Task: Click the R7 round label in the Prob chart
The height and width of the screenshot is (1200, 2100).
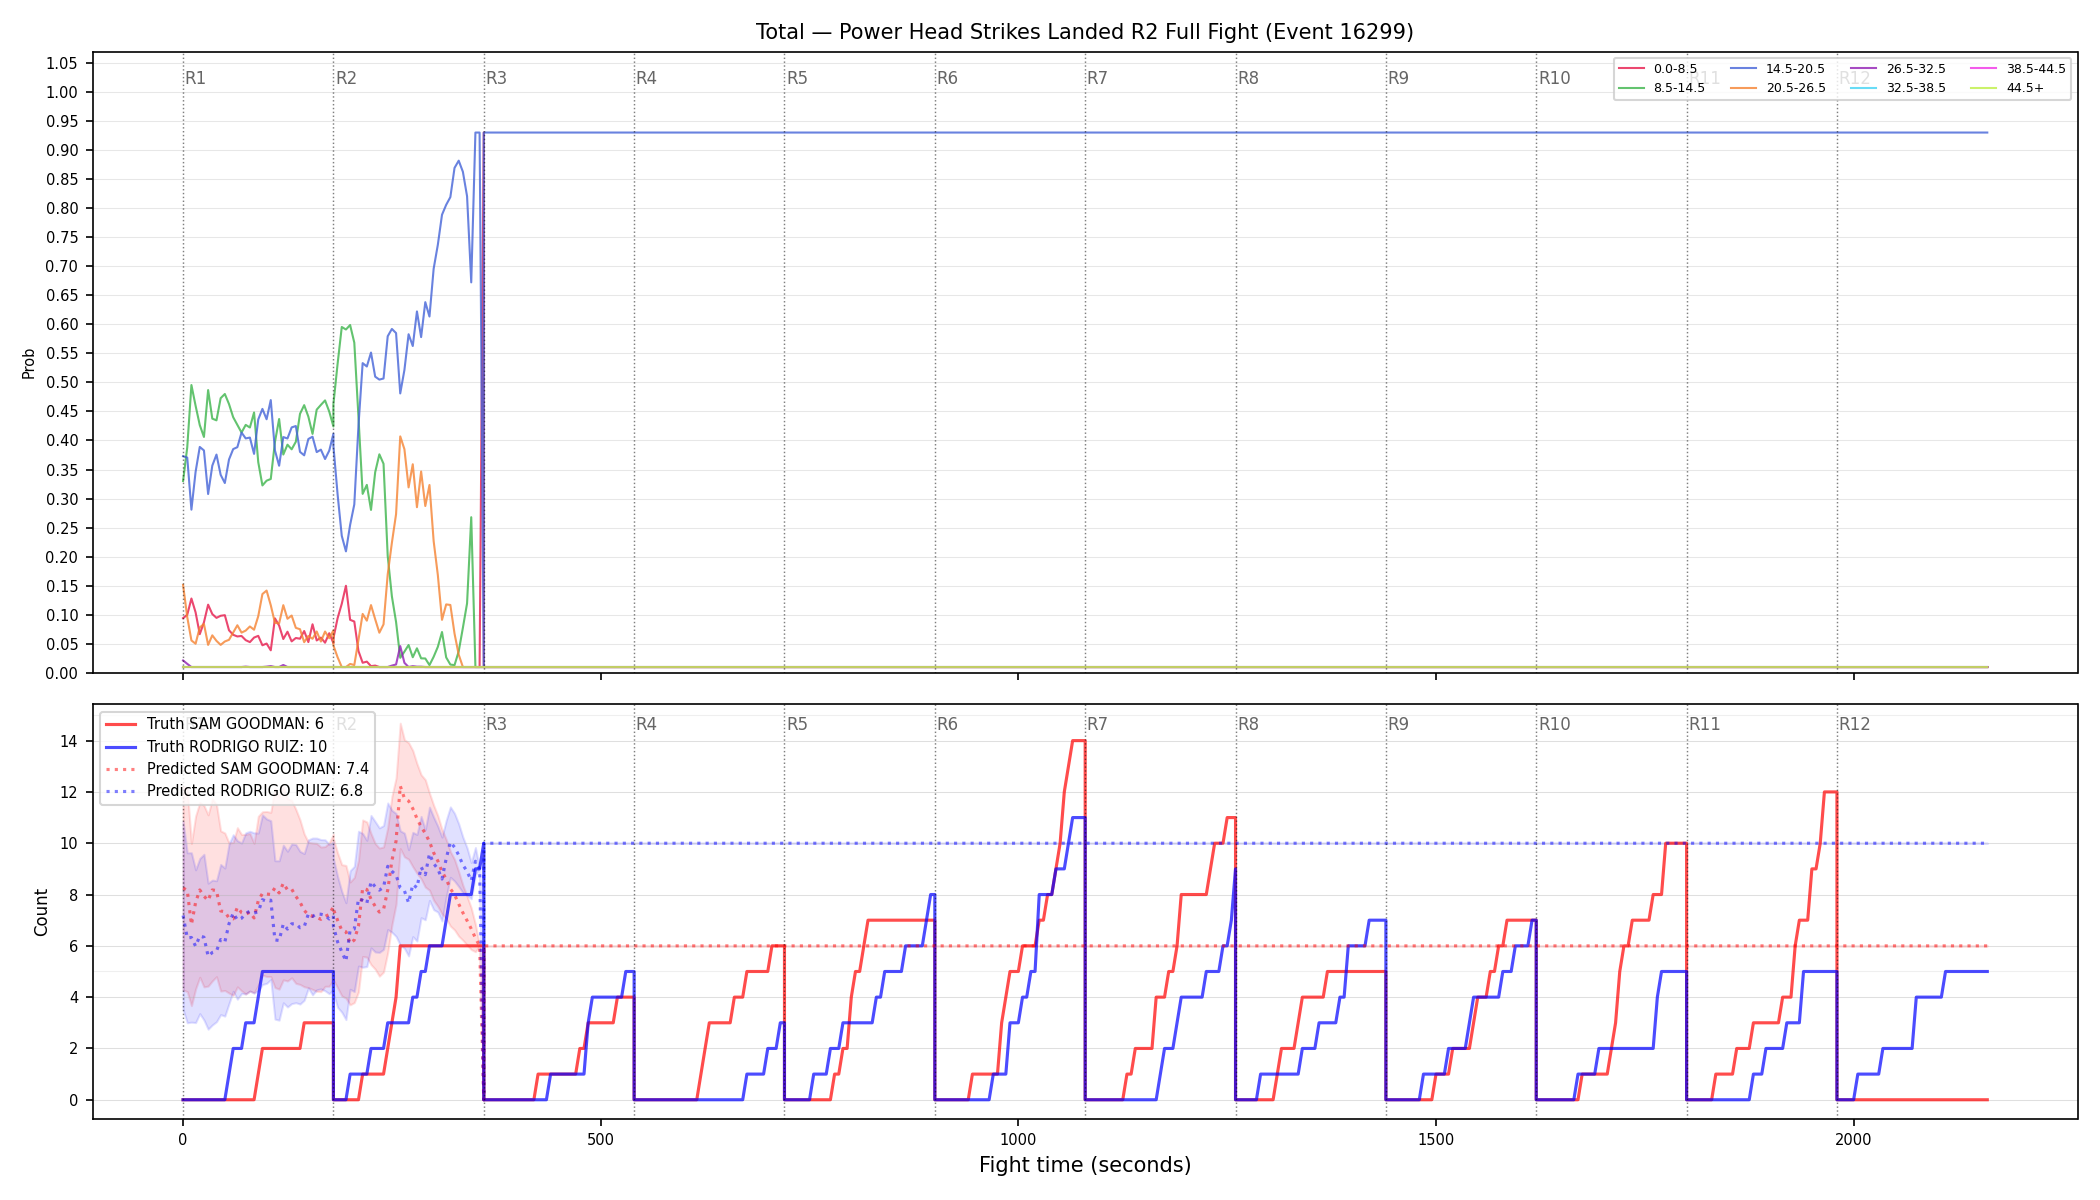Action: pyautogui.click(x=1097, y=78)
